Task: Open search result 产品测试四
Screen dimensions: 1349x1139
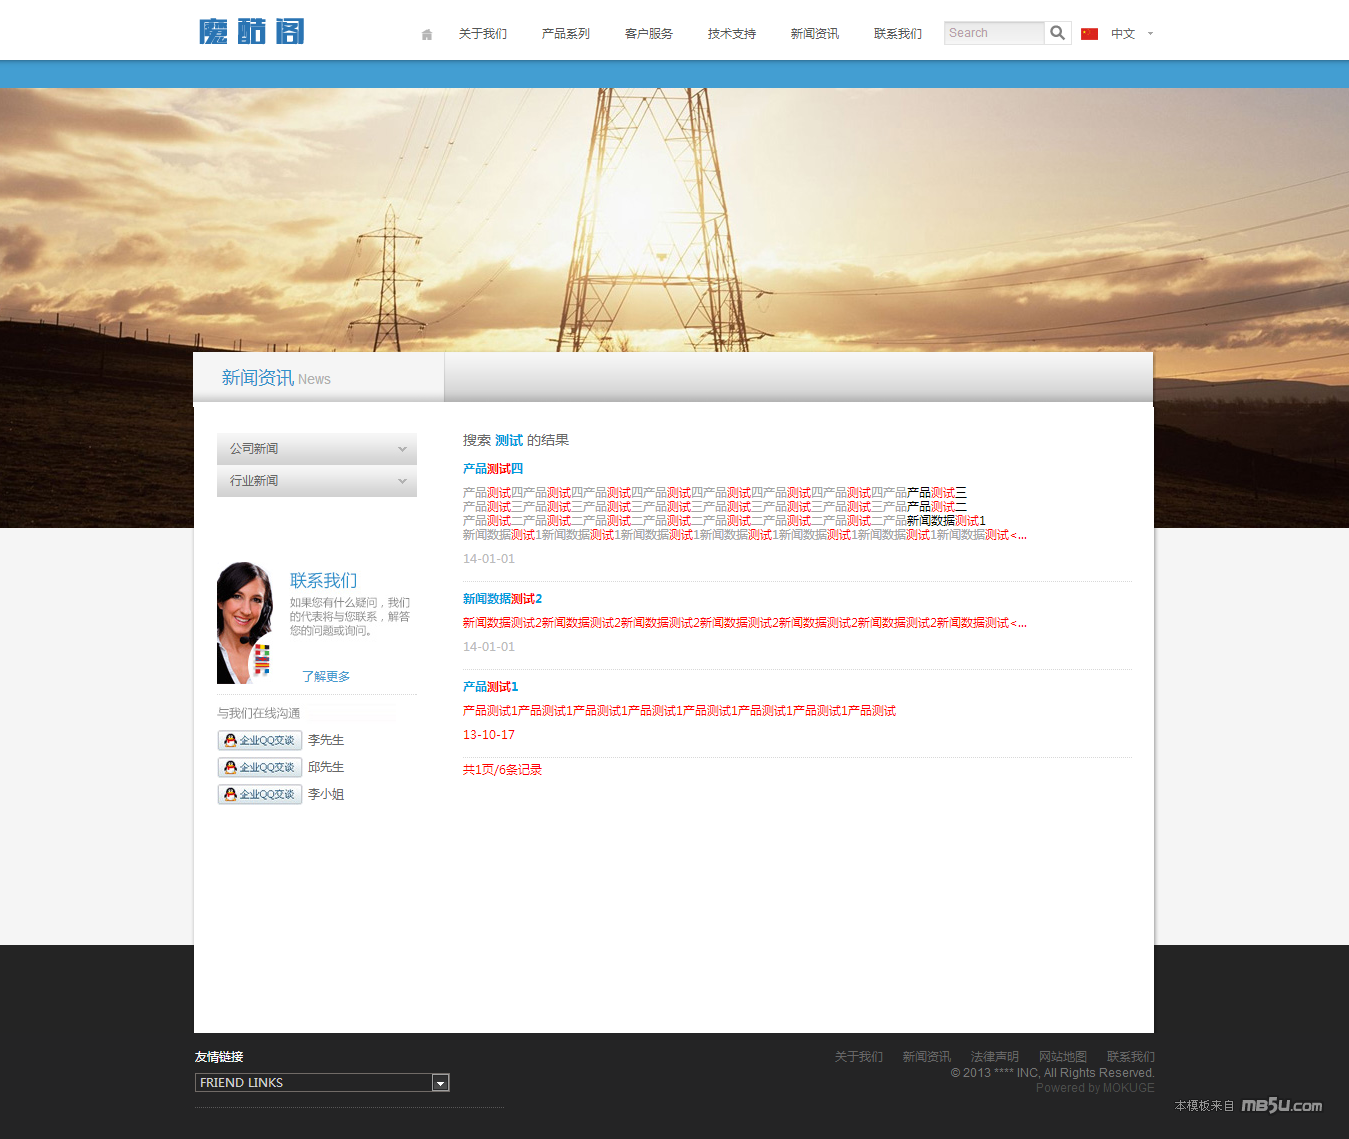Action: (x=492, y=469)
